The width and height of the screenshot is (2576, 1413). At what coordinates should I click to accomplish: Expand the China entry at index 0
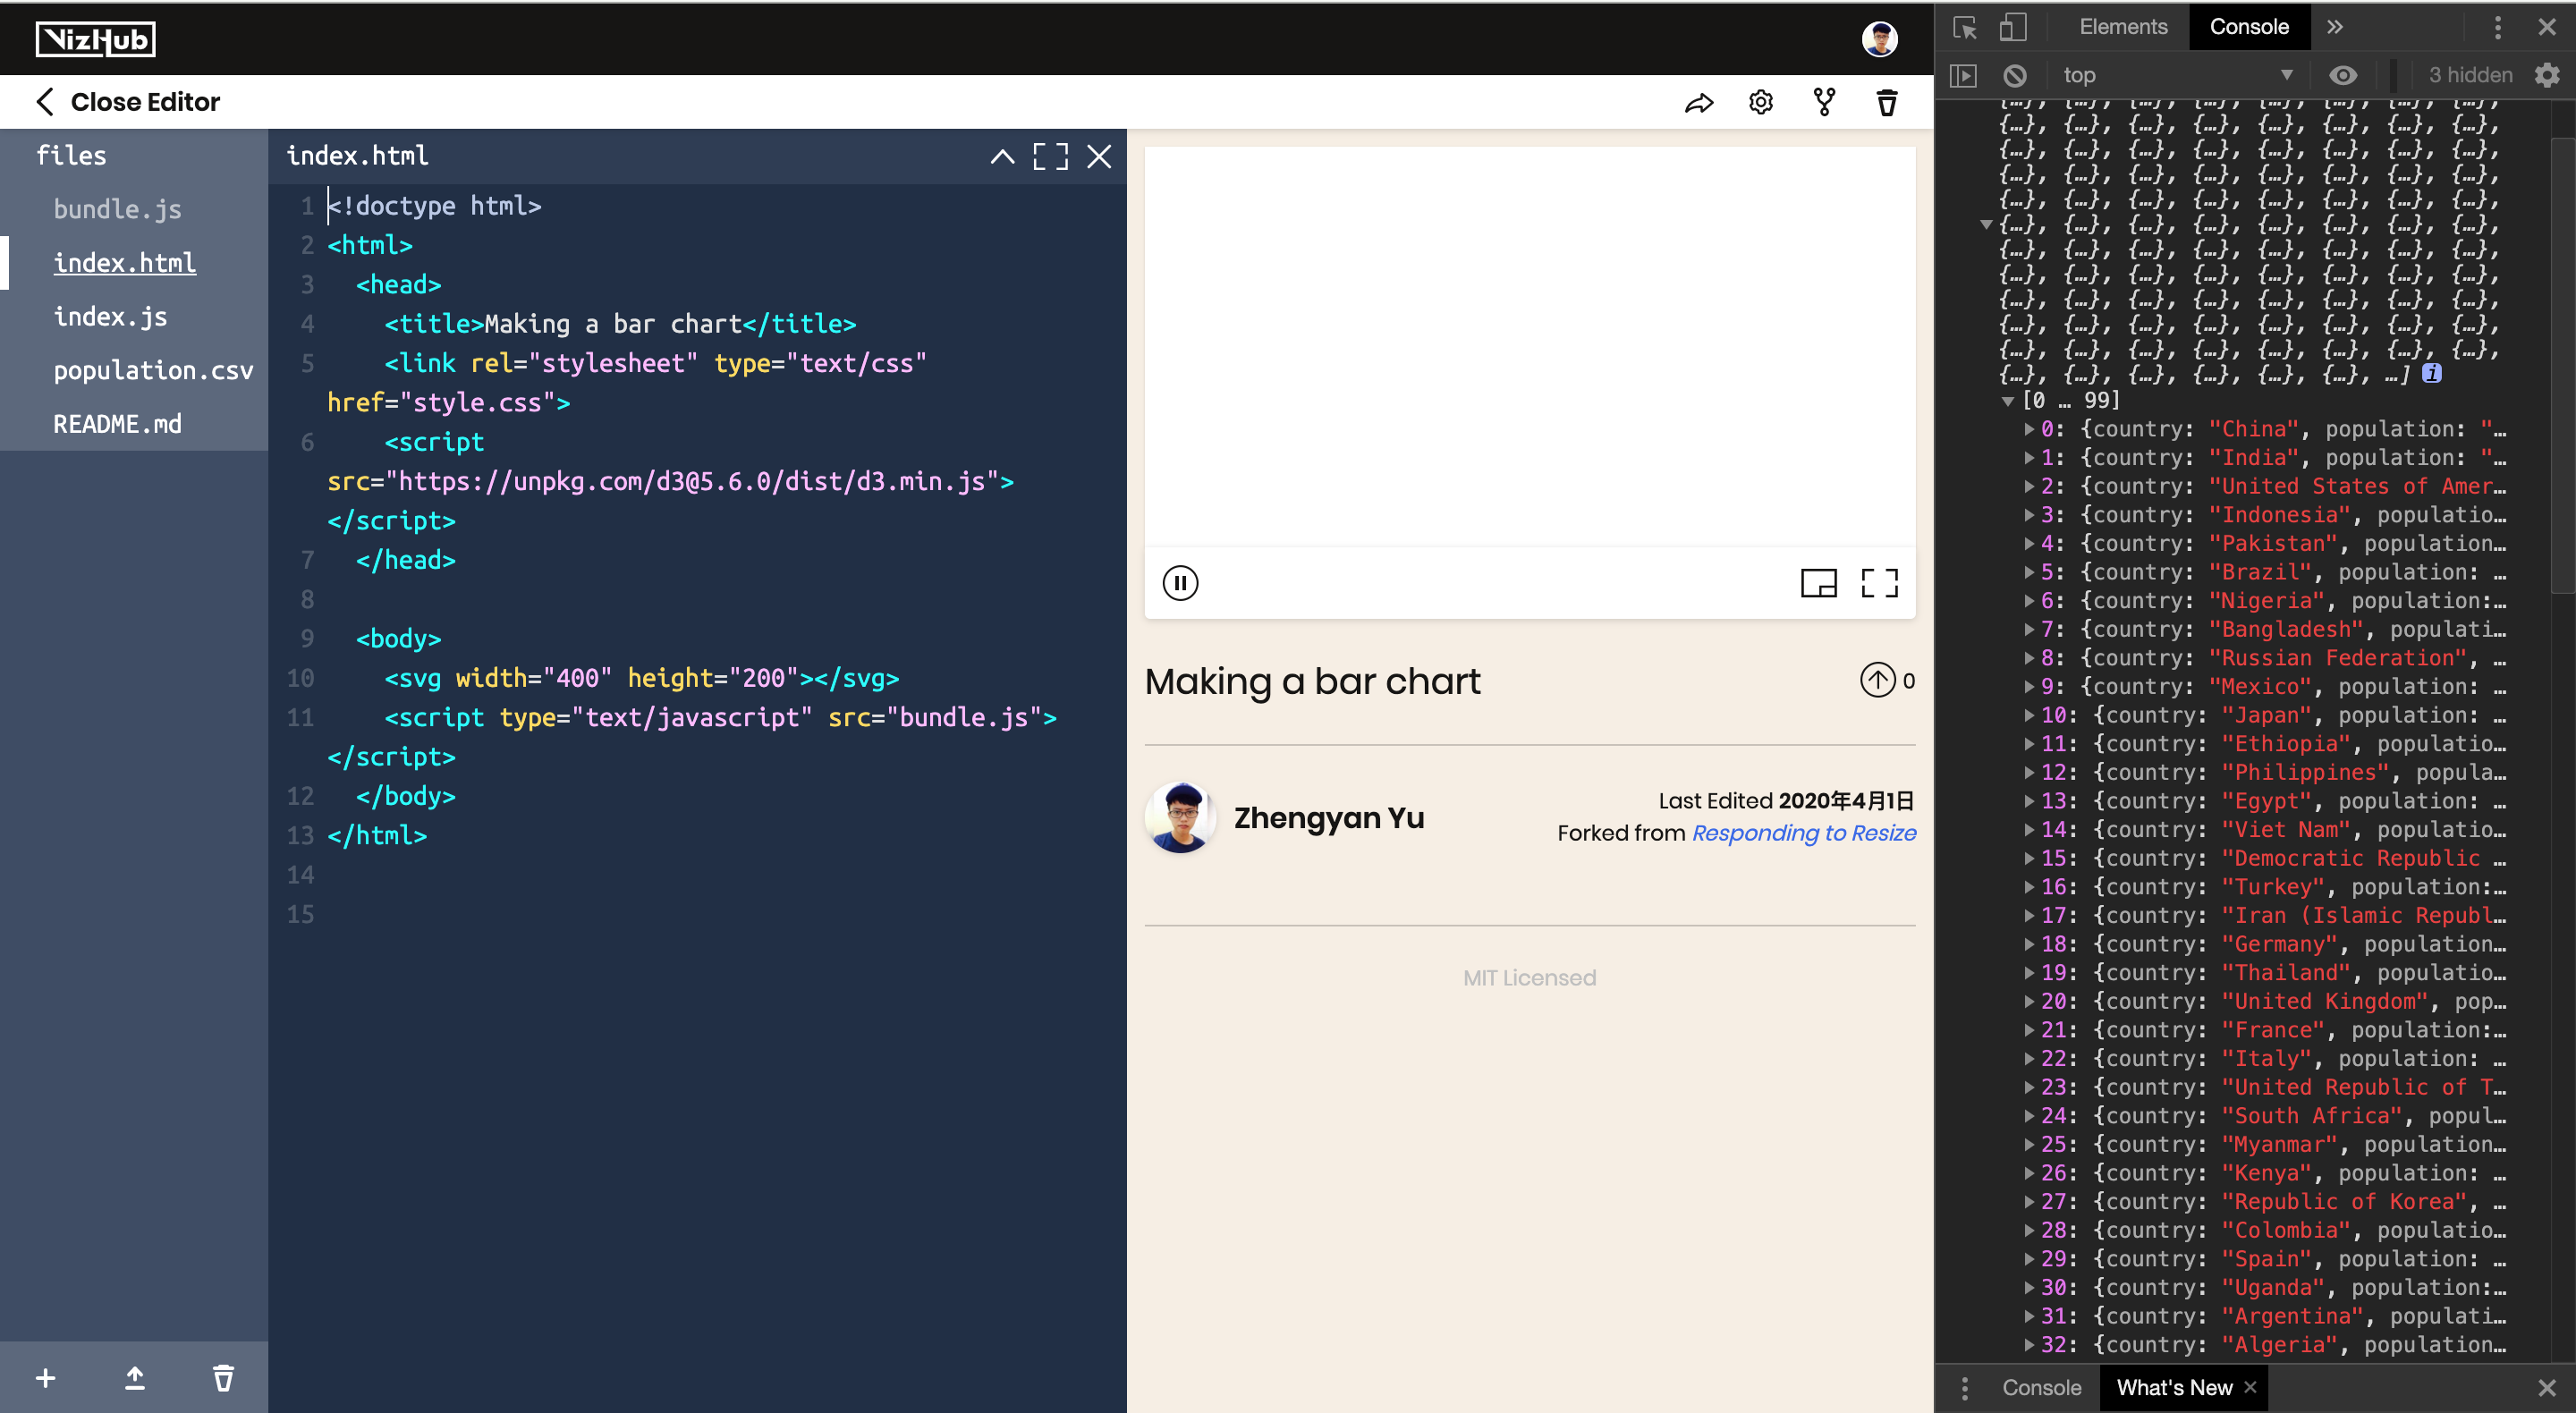pyautogui.click(x=2029, y=429)
